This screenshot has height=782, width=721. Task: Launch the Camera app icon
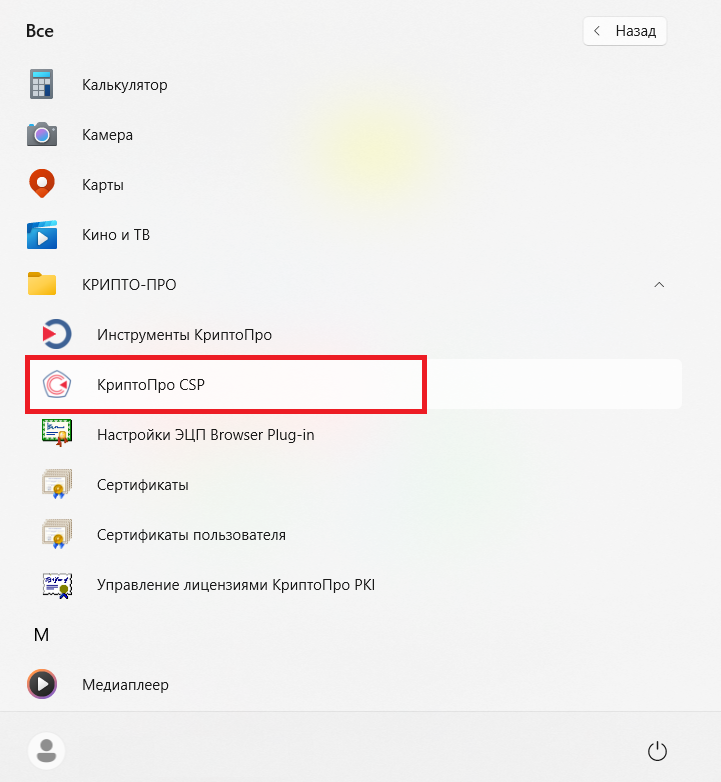tap(41, 134)
